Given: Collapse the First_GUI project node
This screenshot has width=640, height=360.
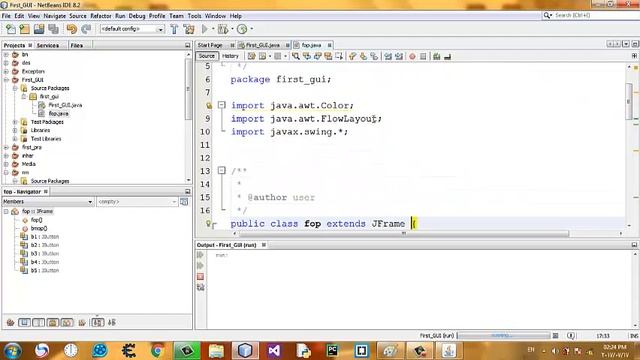Looking at the screenshot, I should [6, 80].
